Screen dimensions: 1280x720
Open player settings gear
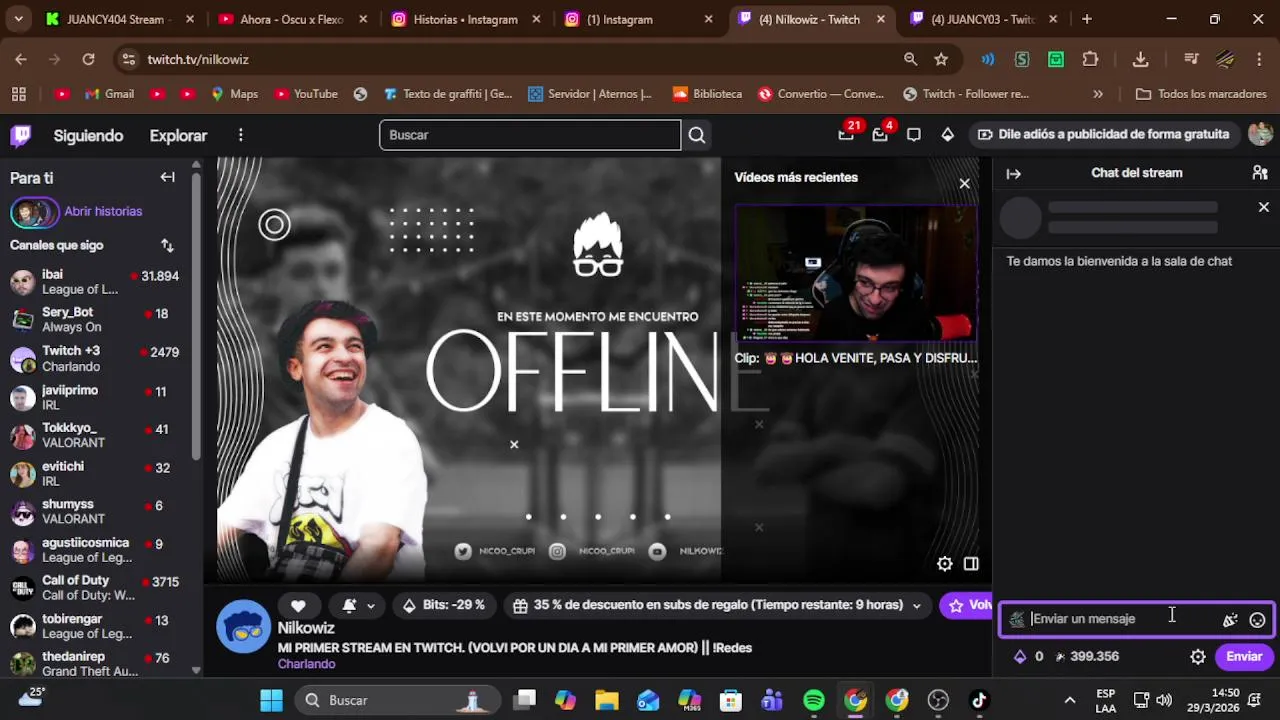point(944,564)
